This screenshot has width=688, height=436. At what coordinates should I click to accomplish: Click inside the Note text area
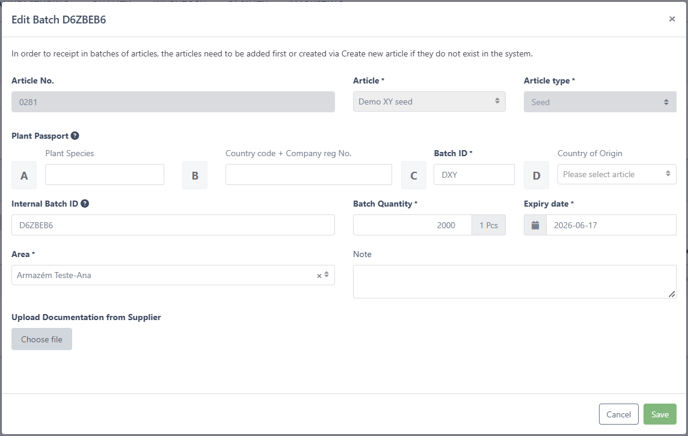[515, 282]
